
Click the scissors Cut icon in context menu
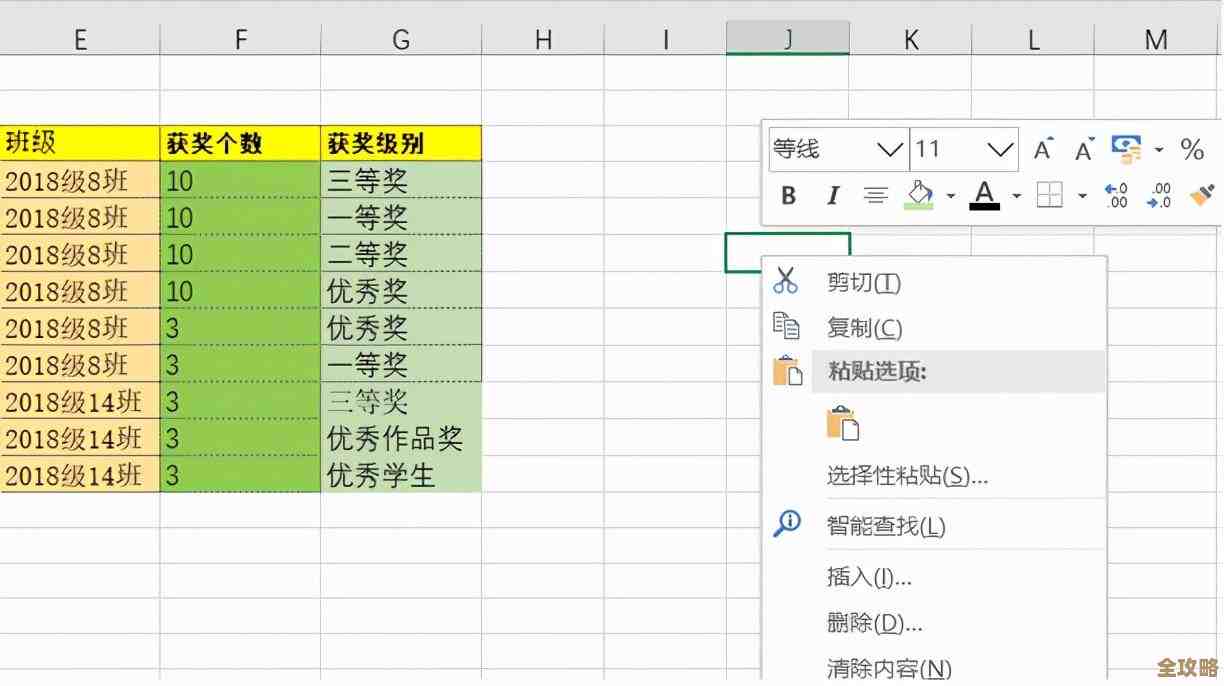pos(788,281)
